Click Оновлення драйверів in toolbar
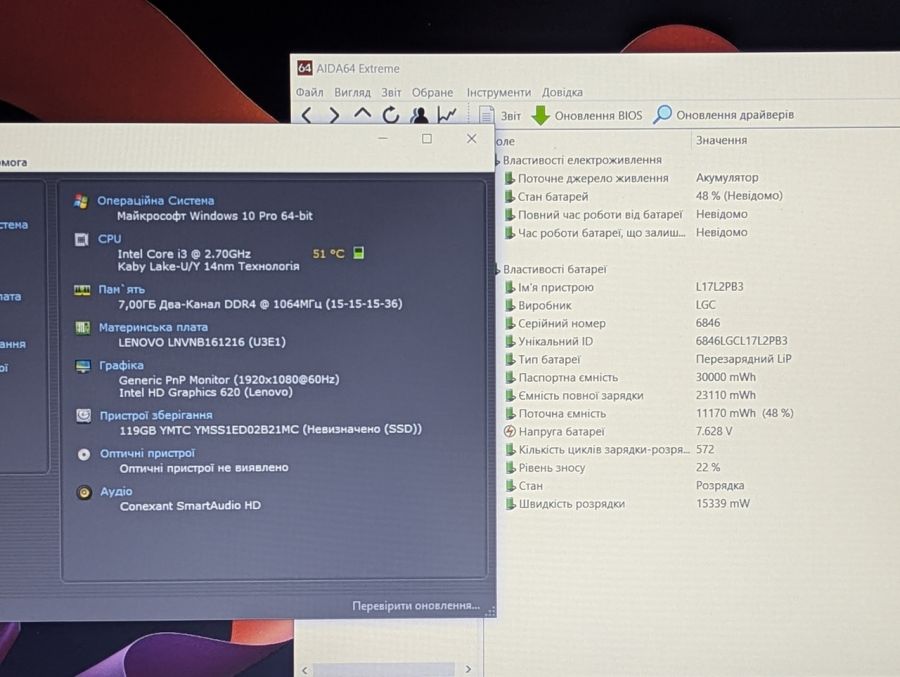900x677 pixels. tap(724, 115)
